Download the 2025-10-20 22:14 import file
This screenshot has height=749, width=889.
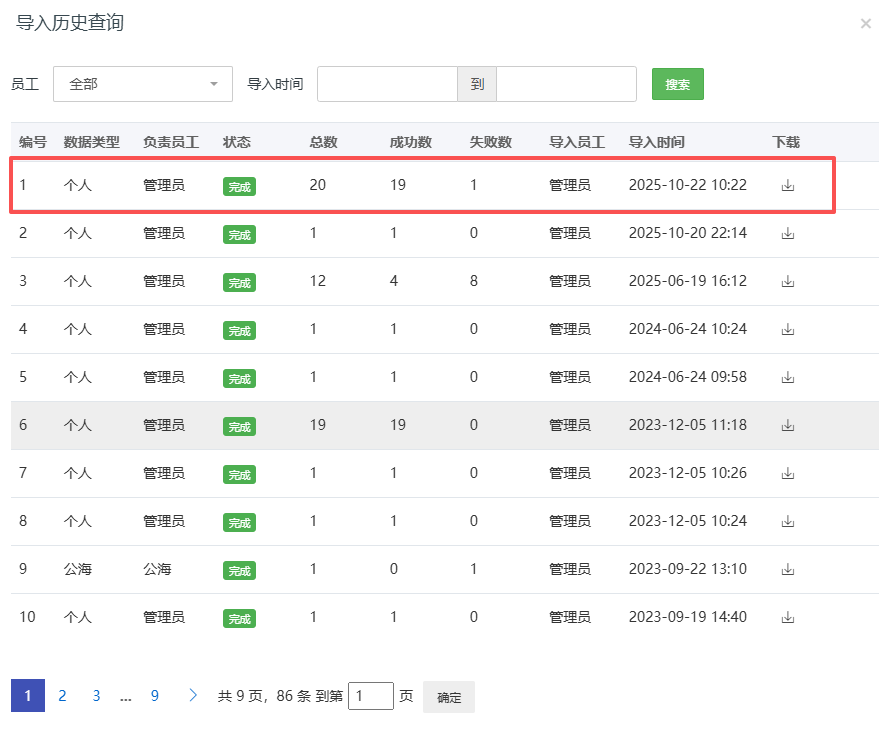click(787, 233)
